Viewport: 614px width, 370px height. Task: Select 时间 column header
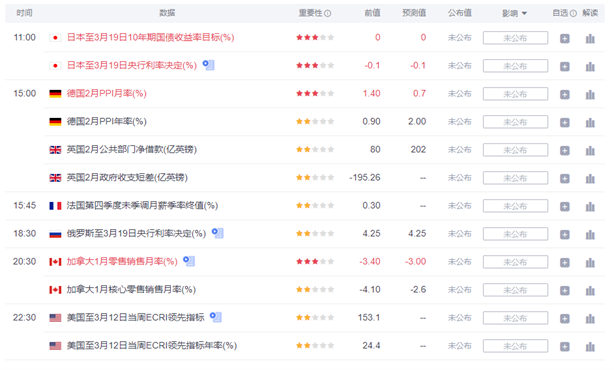(x=24, y=13)
